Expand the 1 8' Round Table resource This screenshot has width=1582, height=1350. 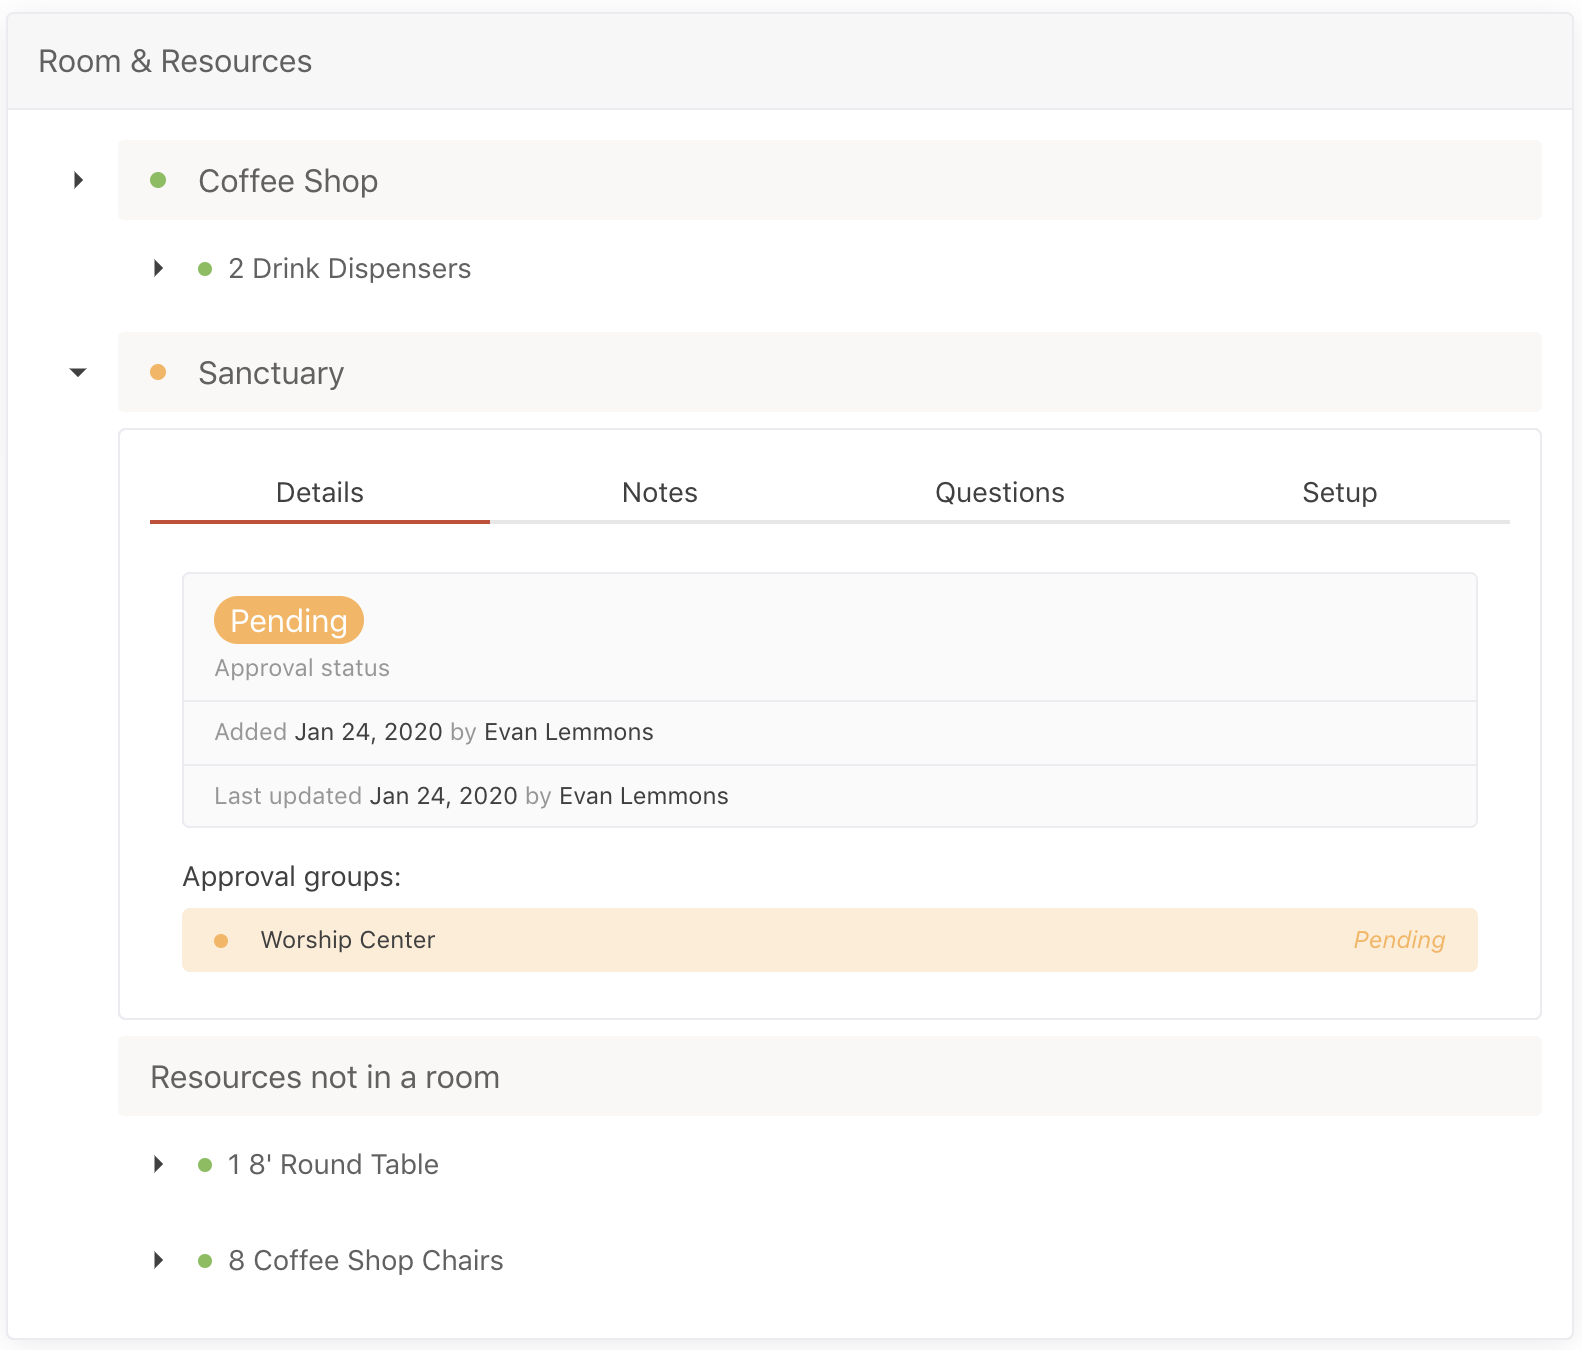click(158, 1165)
